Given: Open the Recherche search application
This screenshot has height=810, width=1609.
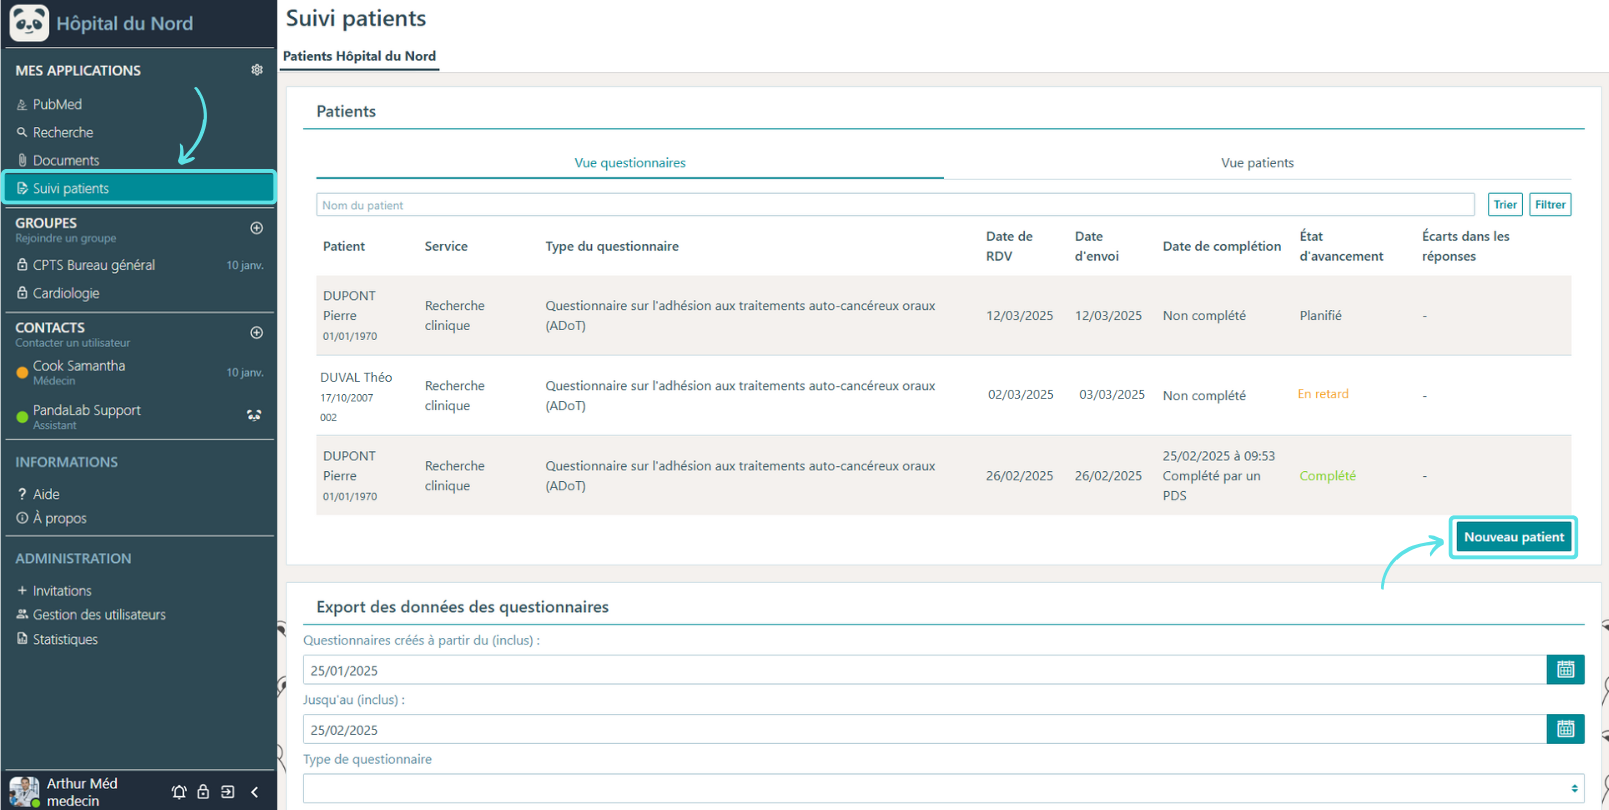Looking at the screenshot, I should click(x=63, y=132).
